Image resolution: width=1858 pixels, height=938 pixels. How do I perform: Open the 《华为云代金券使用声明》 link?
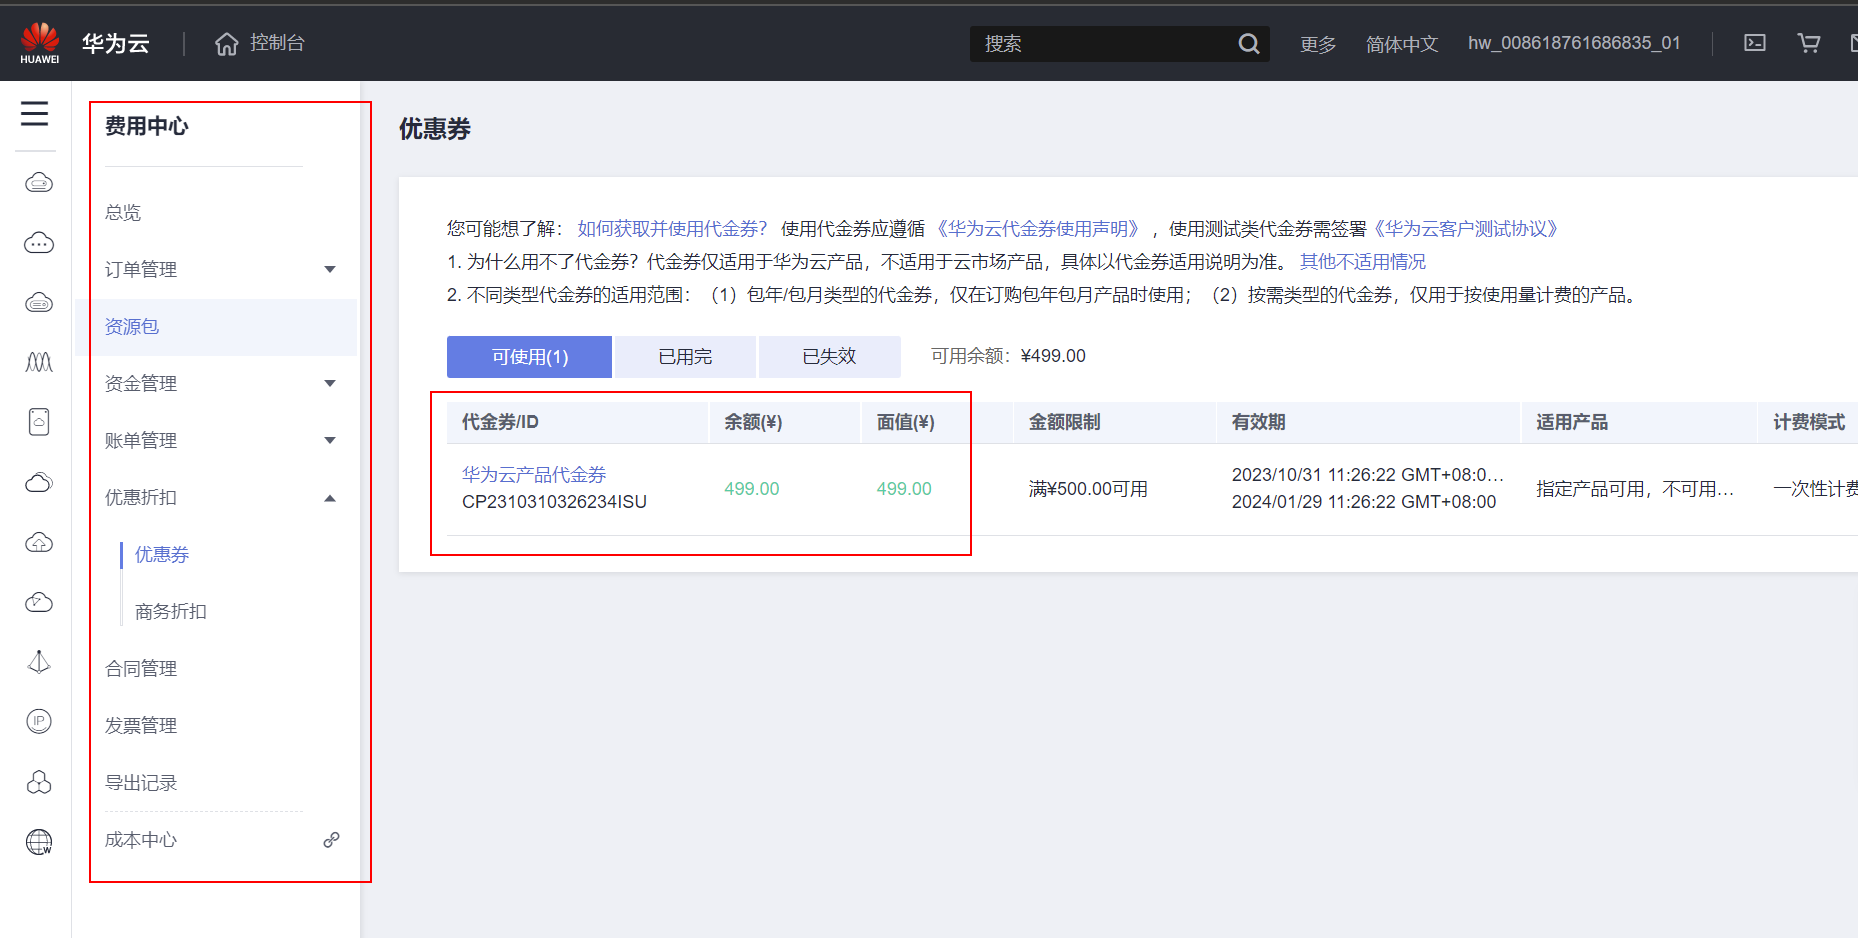(1038, 229)
